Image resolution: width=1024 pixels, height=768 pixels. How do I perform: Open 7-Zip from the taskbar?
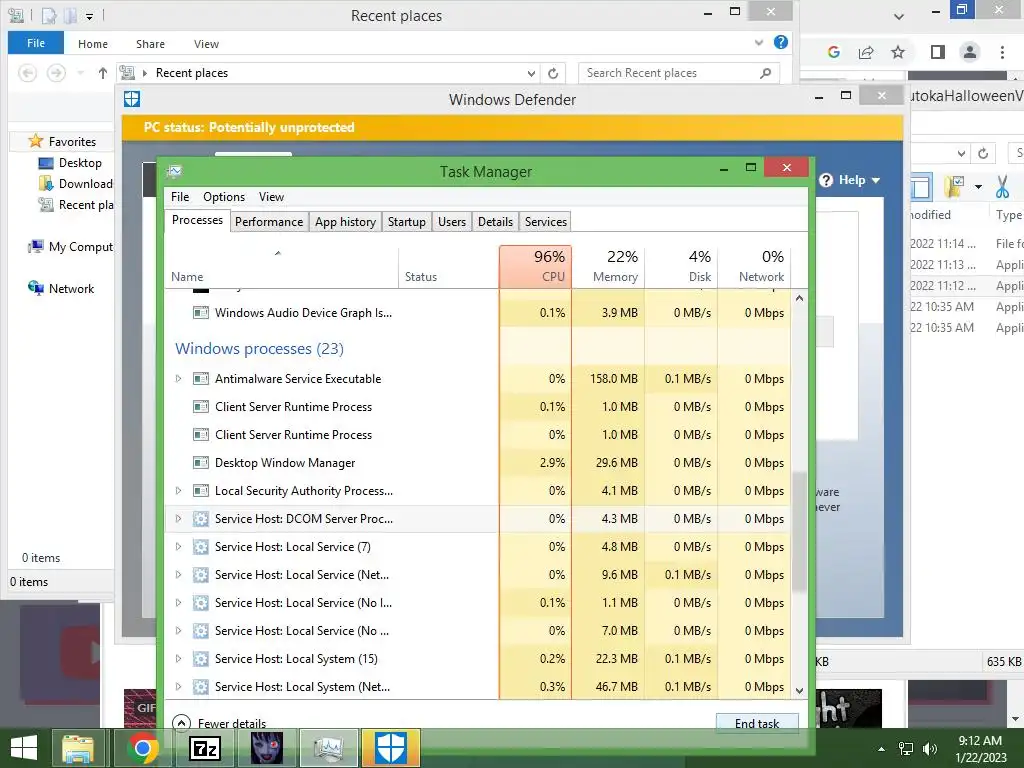coord(204,748)
